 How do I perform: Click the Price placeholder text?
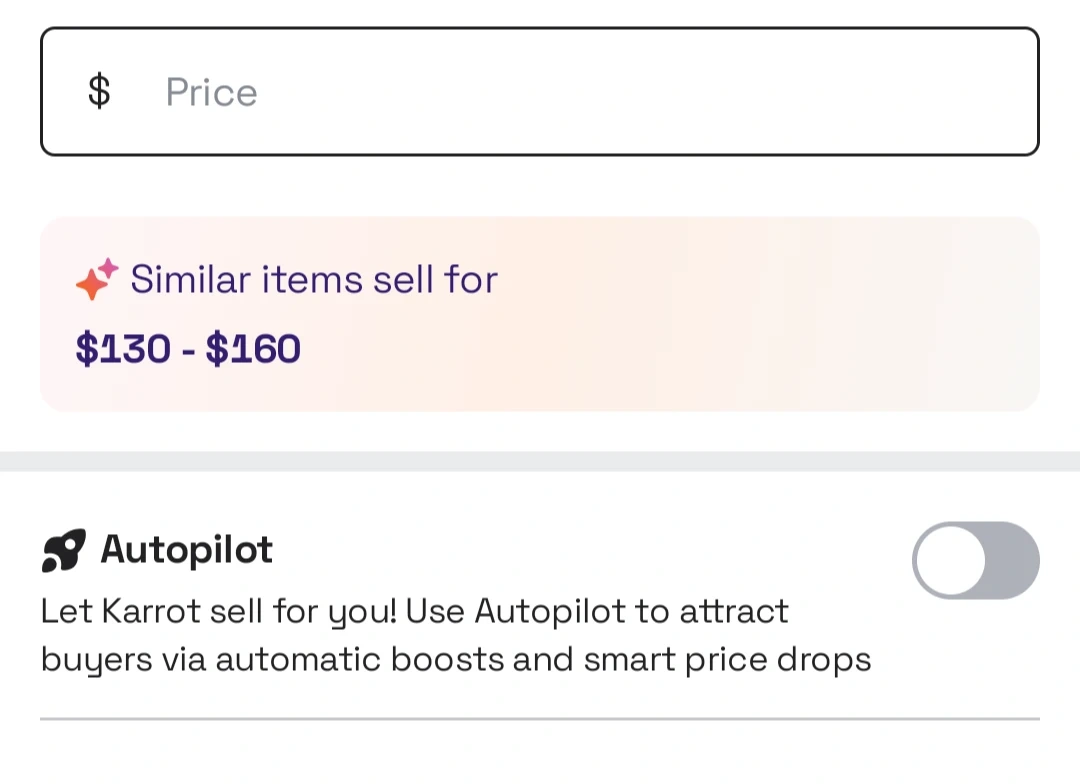click(x=211, y=92)
